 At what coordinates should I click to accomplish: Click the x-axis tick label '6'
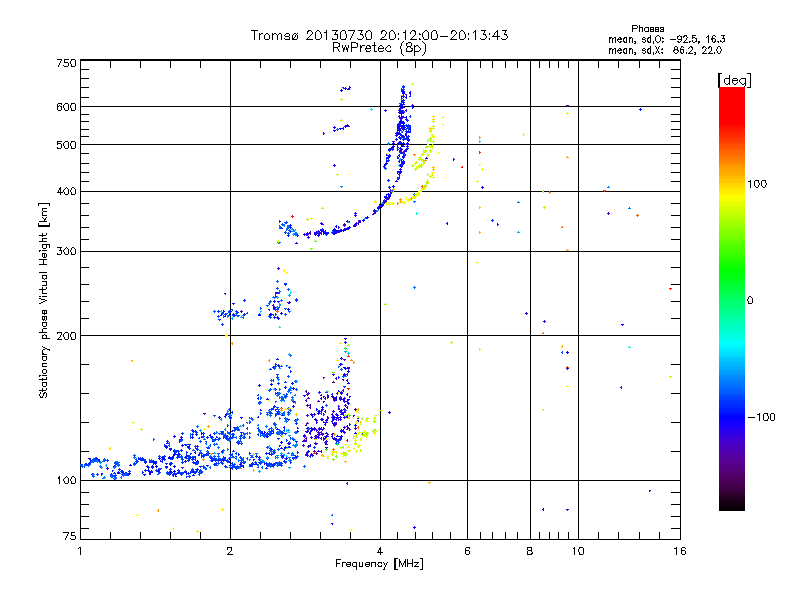click(x=467, y=551)
